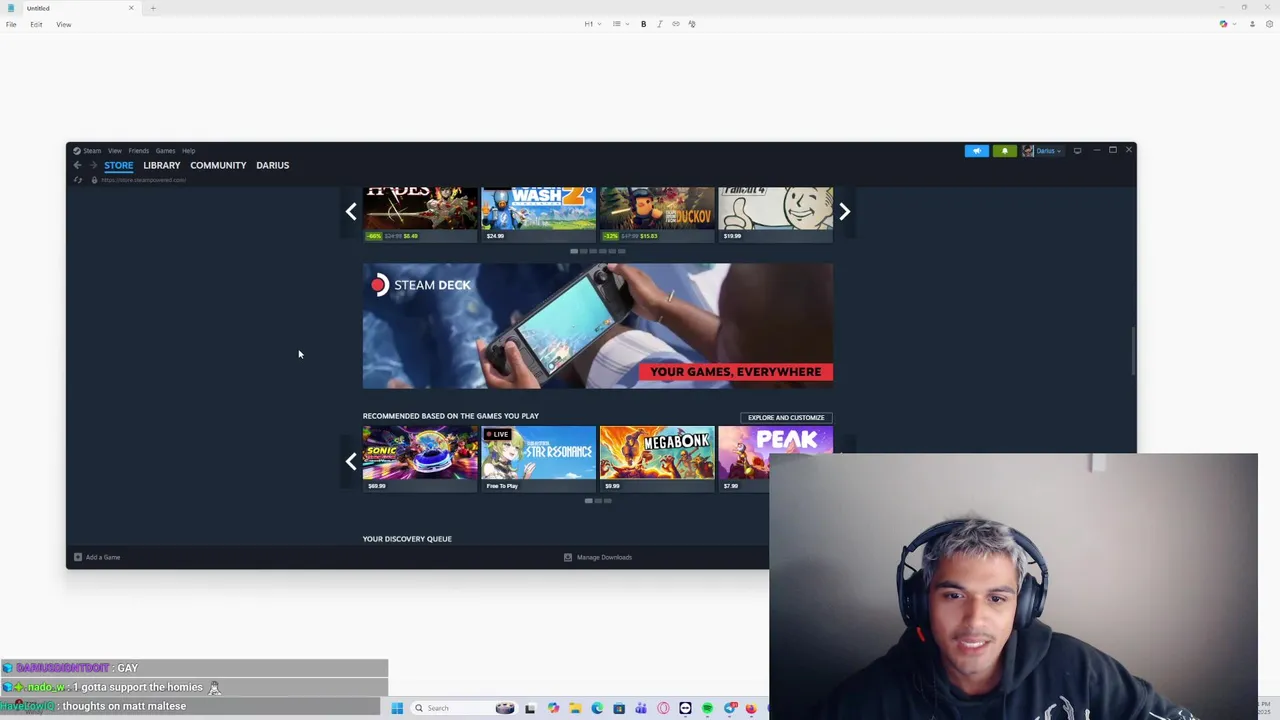
Task: Select the Untitled document tab
Action: pos(70,8)
